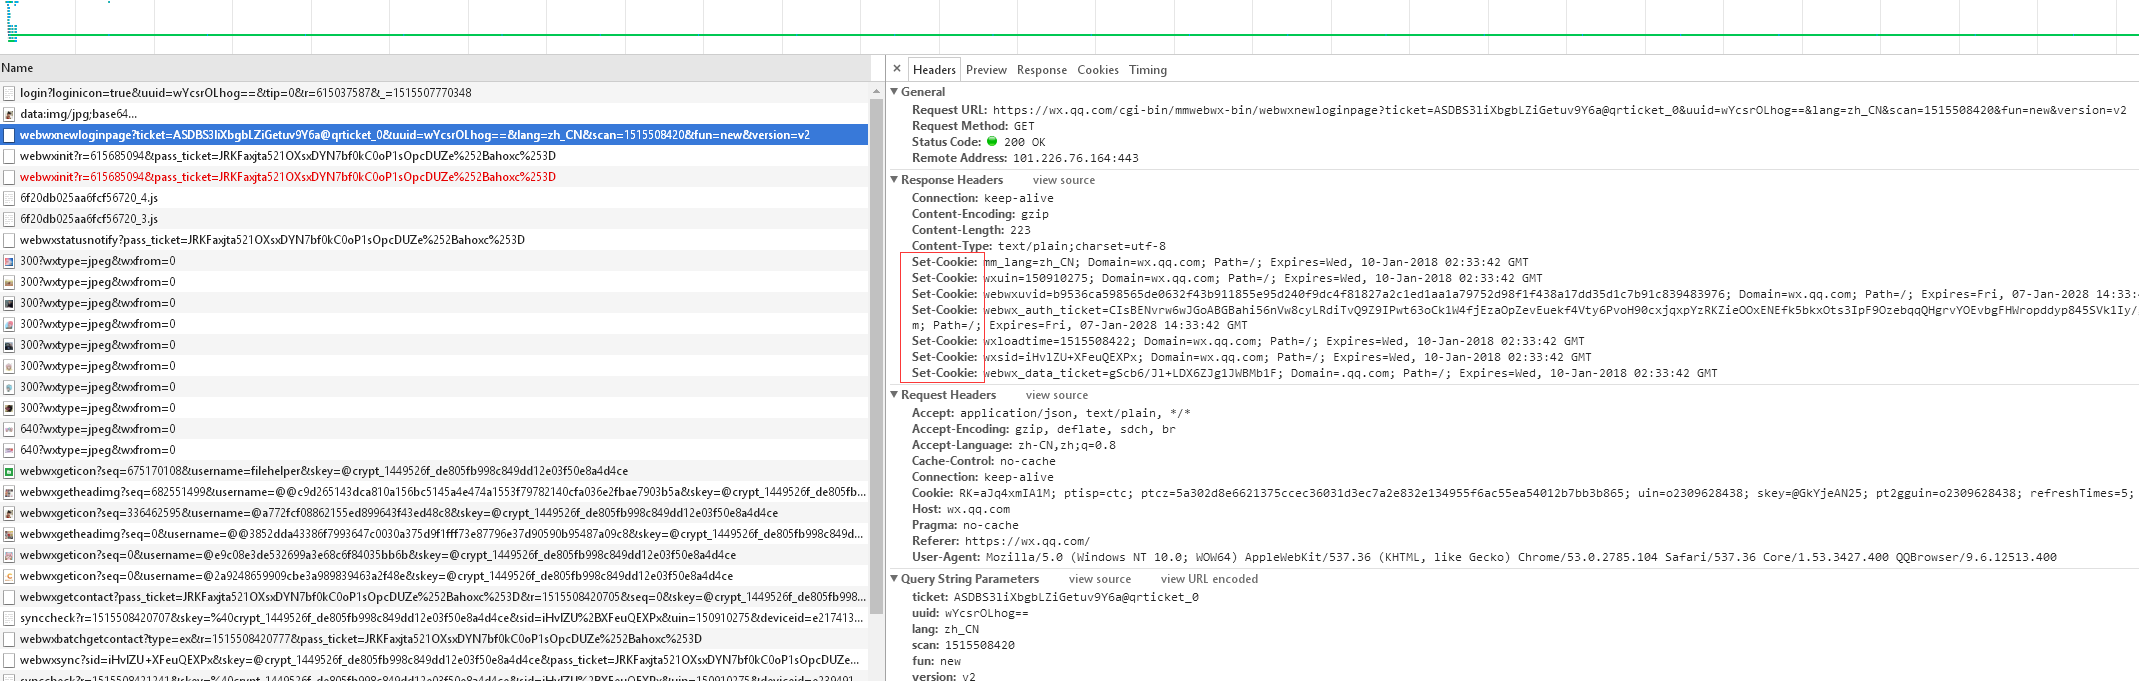
Task: Click the file icon of webwxsync?sid request
Action: tap(9, 660)
